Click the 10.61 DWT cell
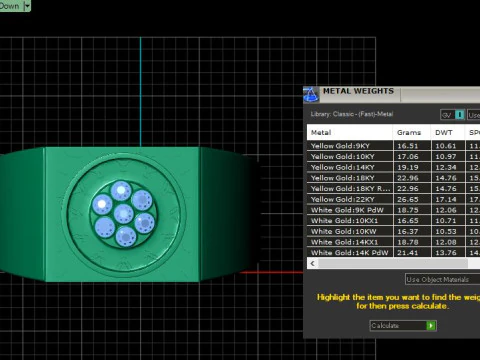Image resolution: width=480 pixels, height=360 pixels. pyautogui.click(x=448, y=146)
